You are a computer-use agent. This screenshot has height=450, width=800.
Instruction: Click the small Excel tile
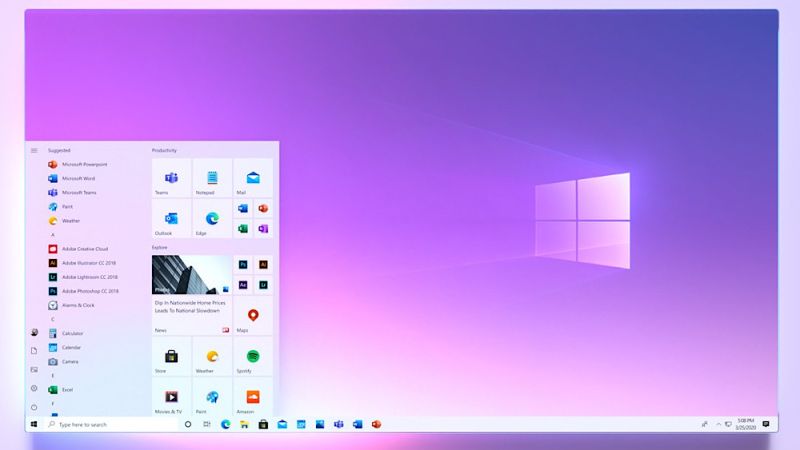[x=243, y=229]
